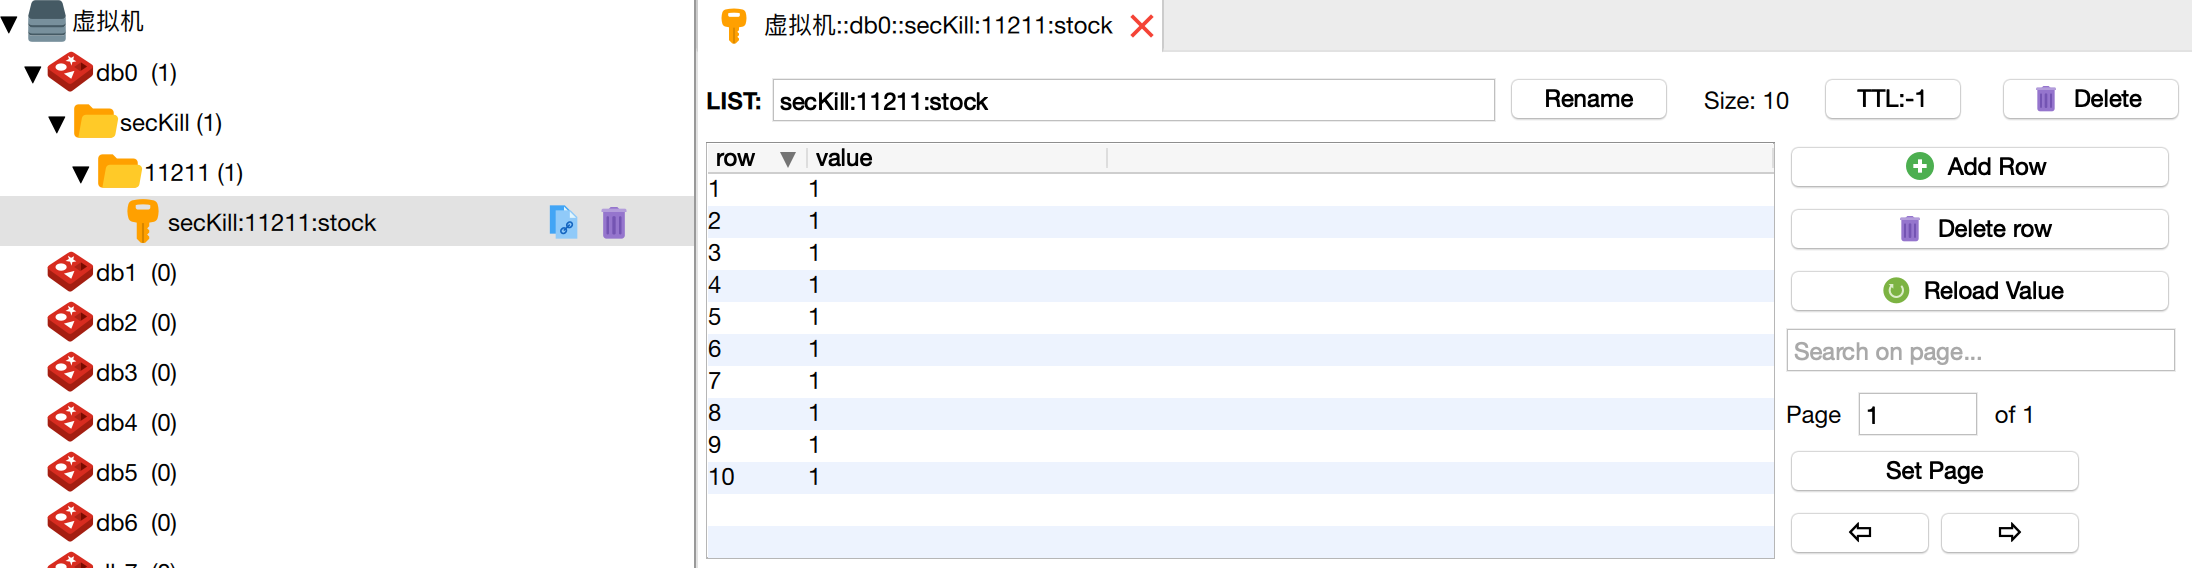Go to the previous page with left arrow
The image size is (2192, 568).
[1859, 532]
